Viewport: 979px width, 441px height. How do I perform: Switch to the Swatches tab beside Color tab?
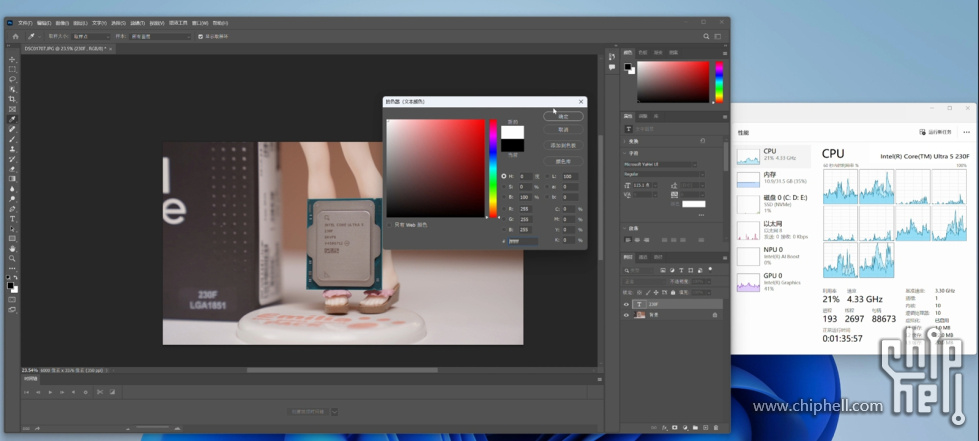pyautogui.click(x=643, y=52)
